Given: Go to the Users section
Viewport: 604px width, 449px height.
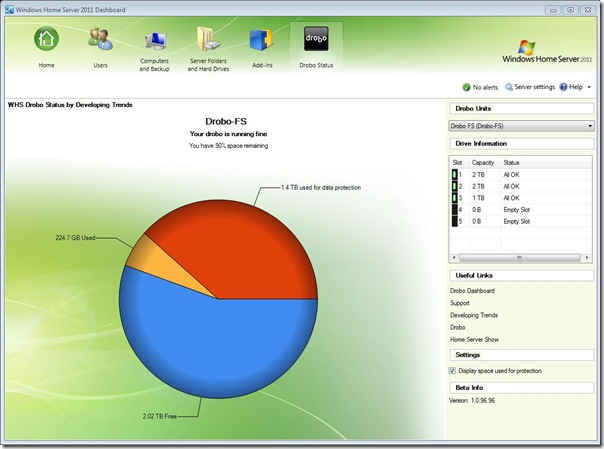Looking at the screenshot, I should tap(100, 42).
